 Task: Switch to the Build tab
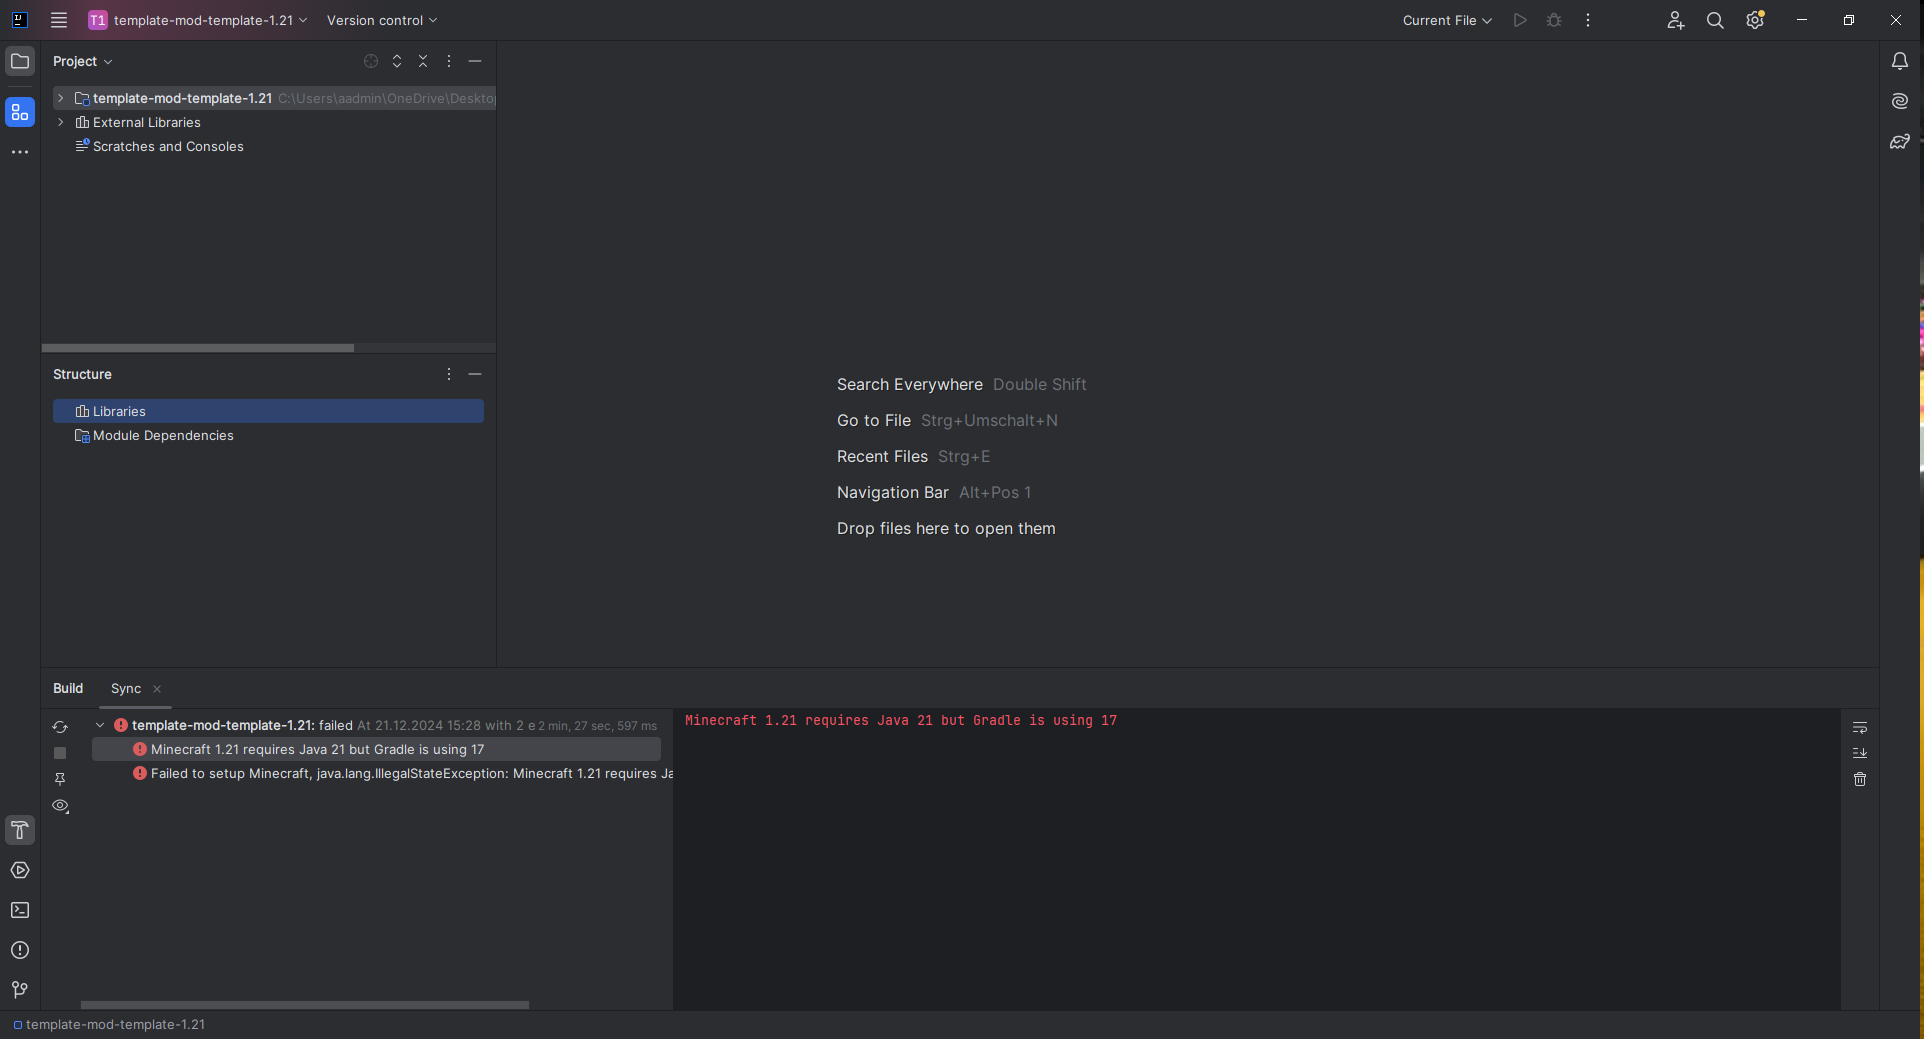click(68, 689)
